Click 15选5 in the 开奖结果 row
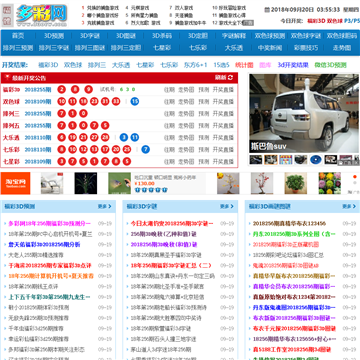The height and width of the screenshot is (360, 360). [221, 65]
